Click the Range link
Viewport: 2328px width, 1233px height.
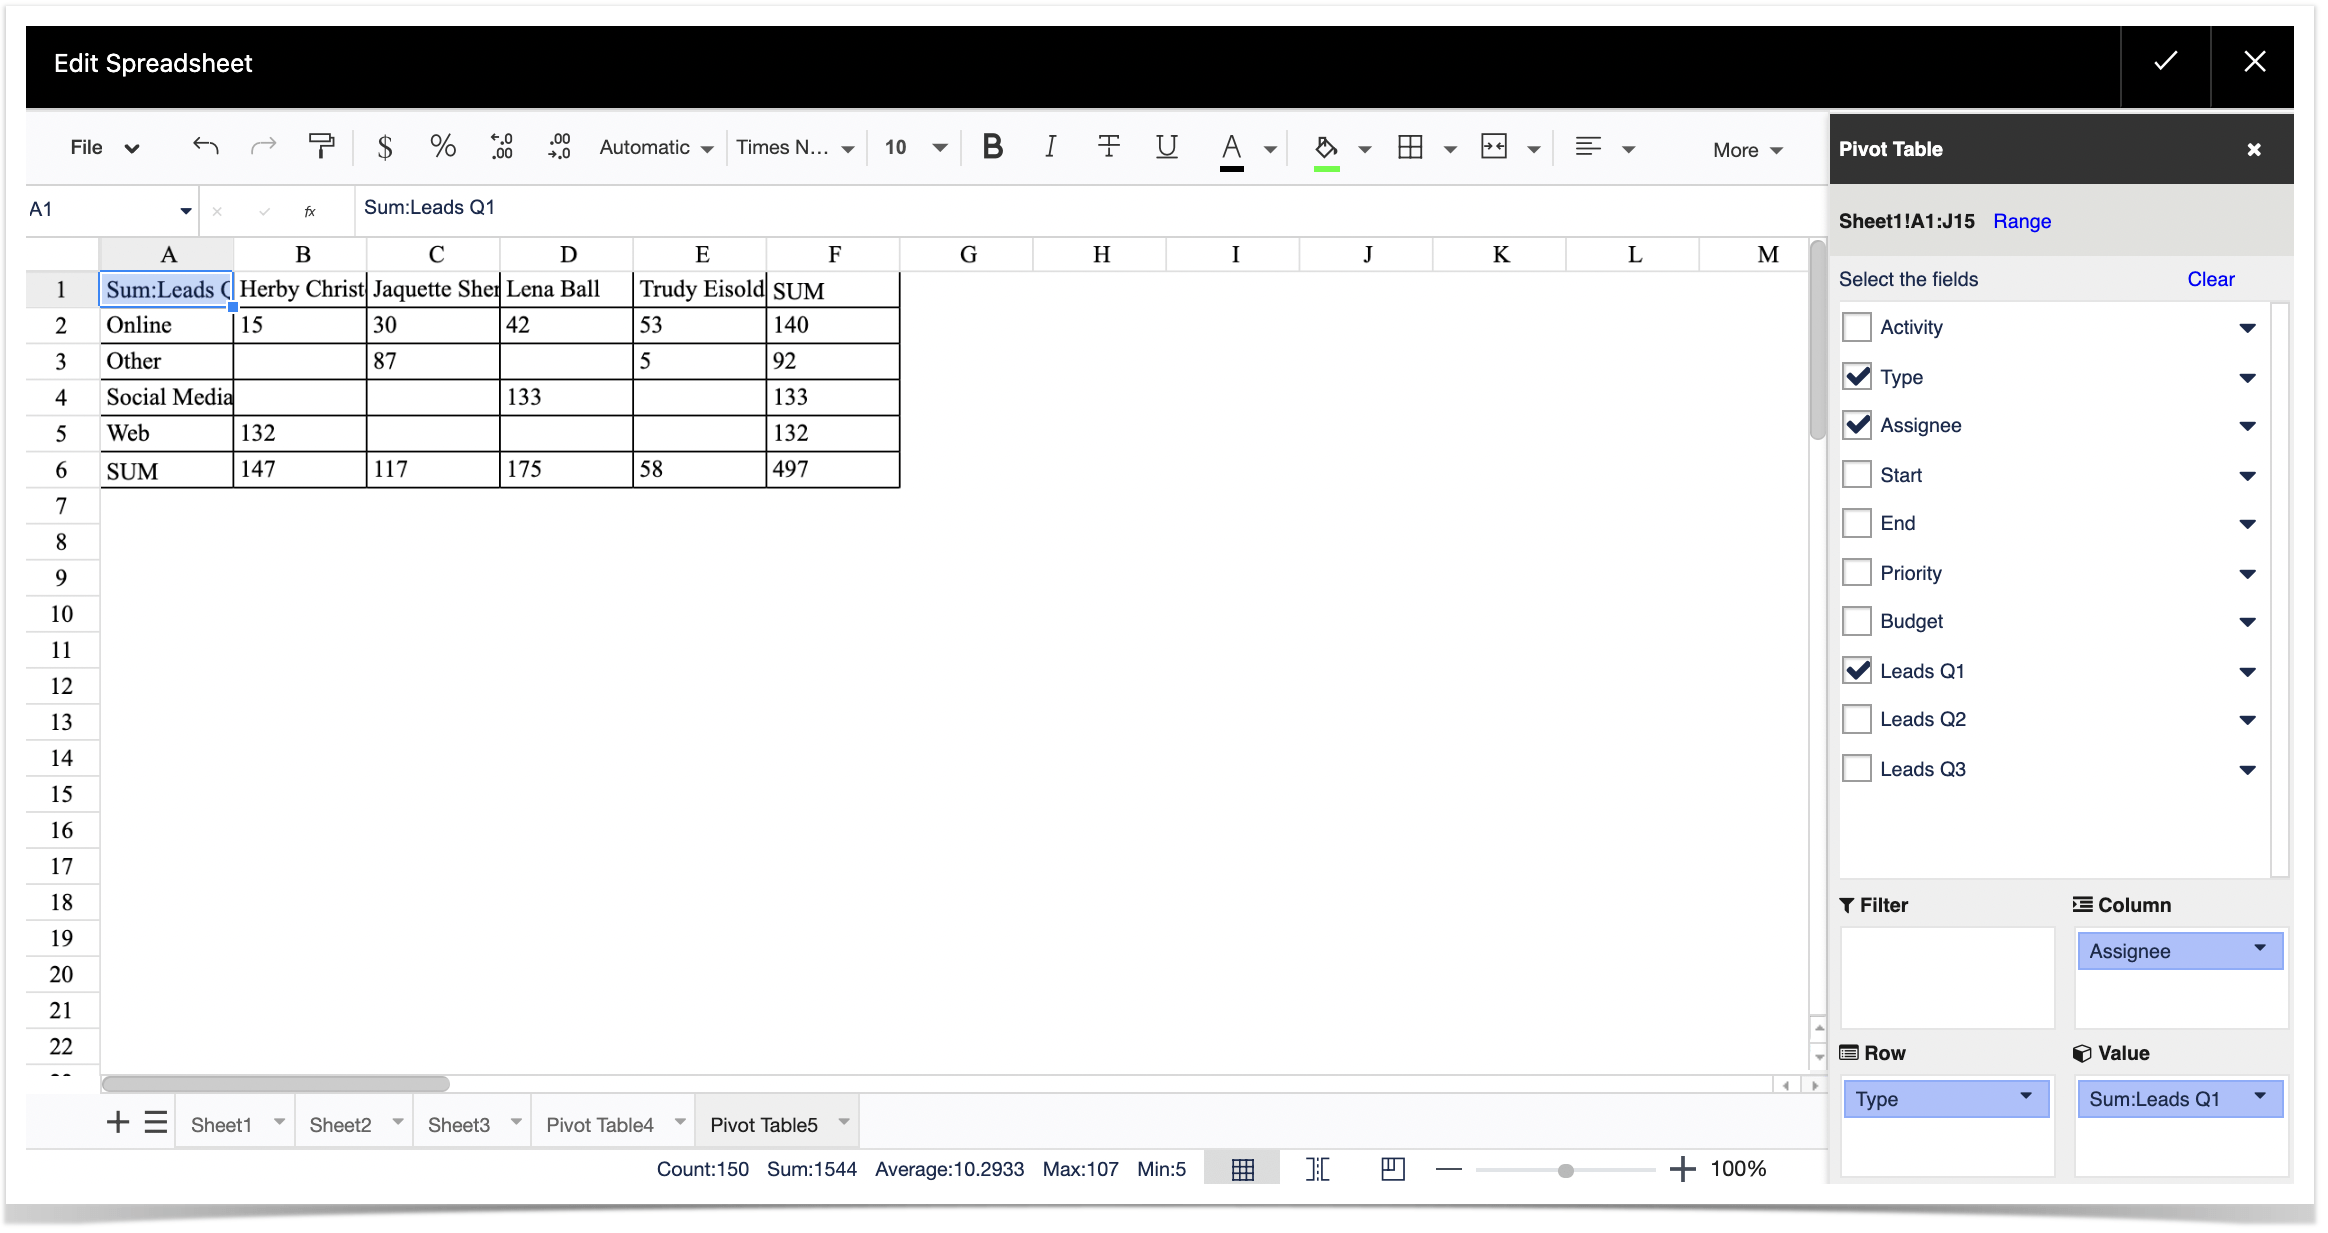(2021, 221)
